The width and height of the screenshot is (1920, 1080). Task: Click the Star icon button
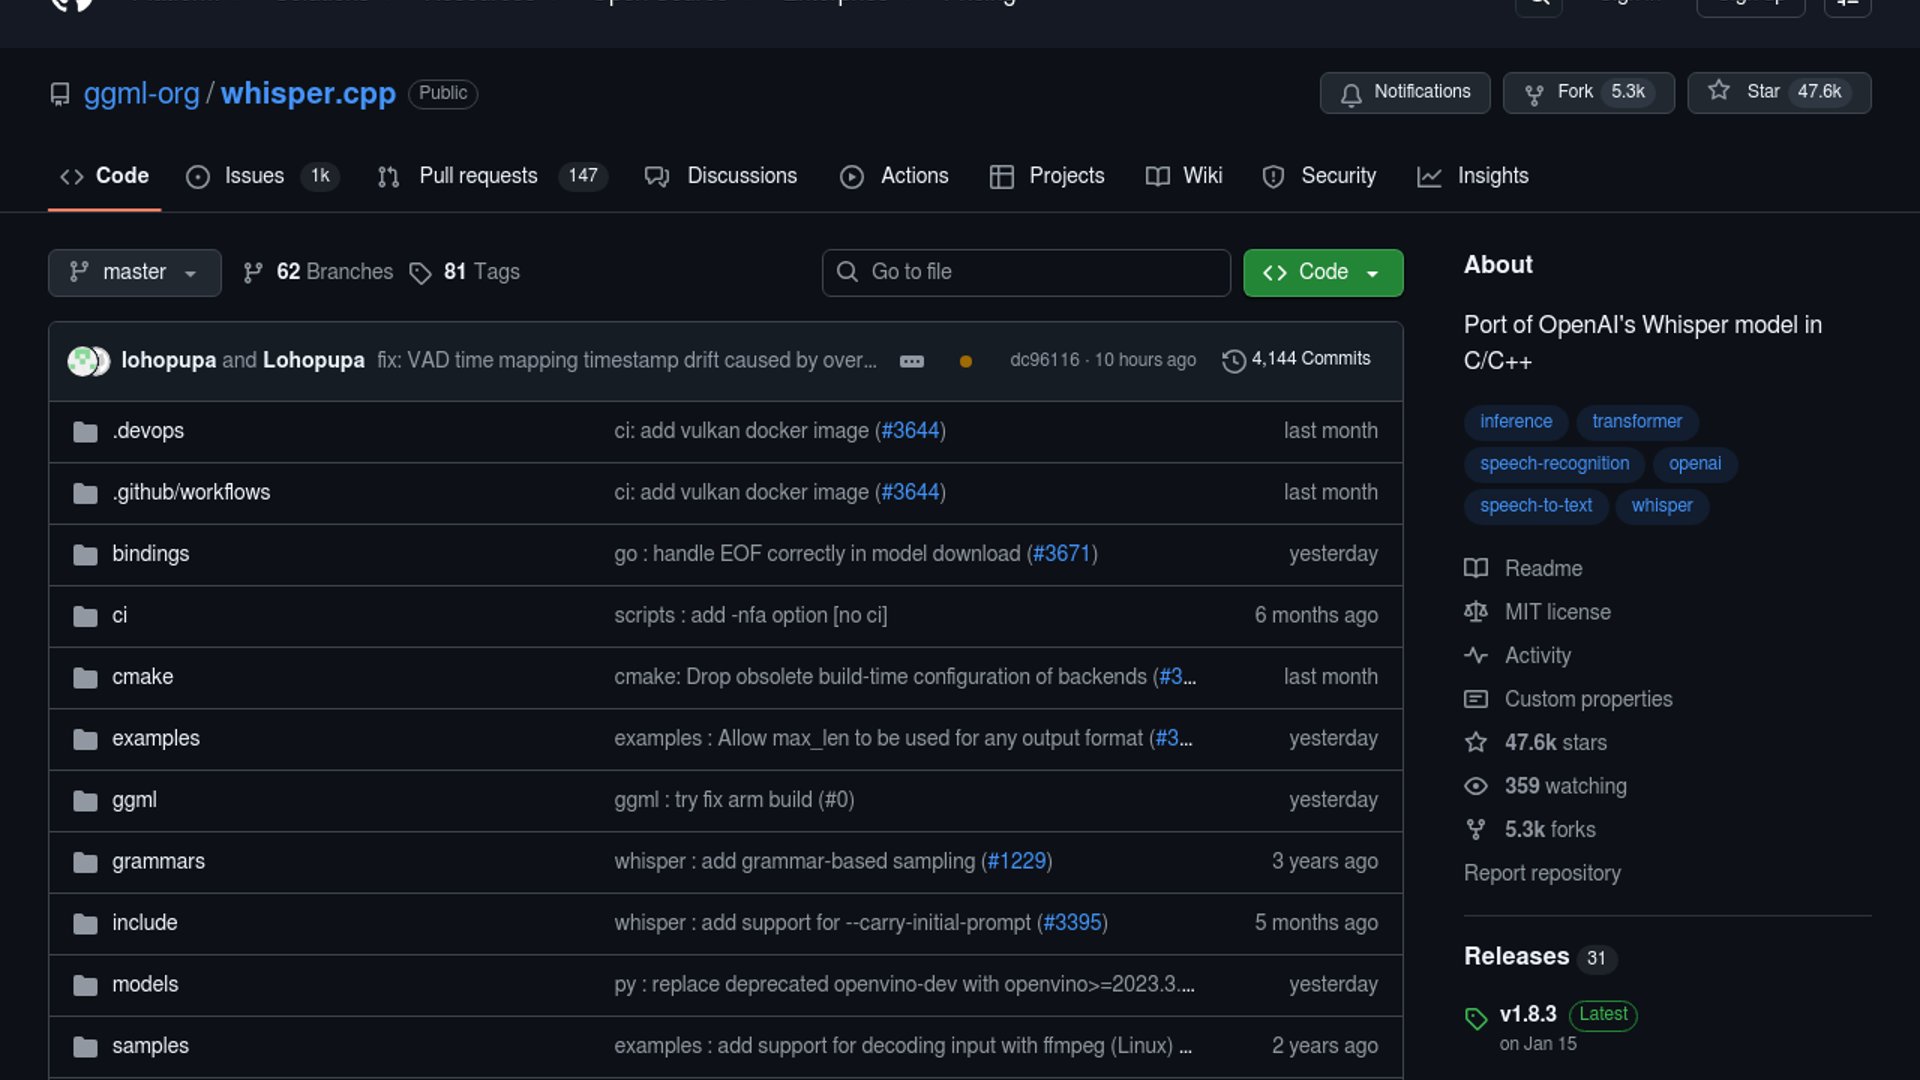point(1718,91)
